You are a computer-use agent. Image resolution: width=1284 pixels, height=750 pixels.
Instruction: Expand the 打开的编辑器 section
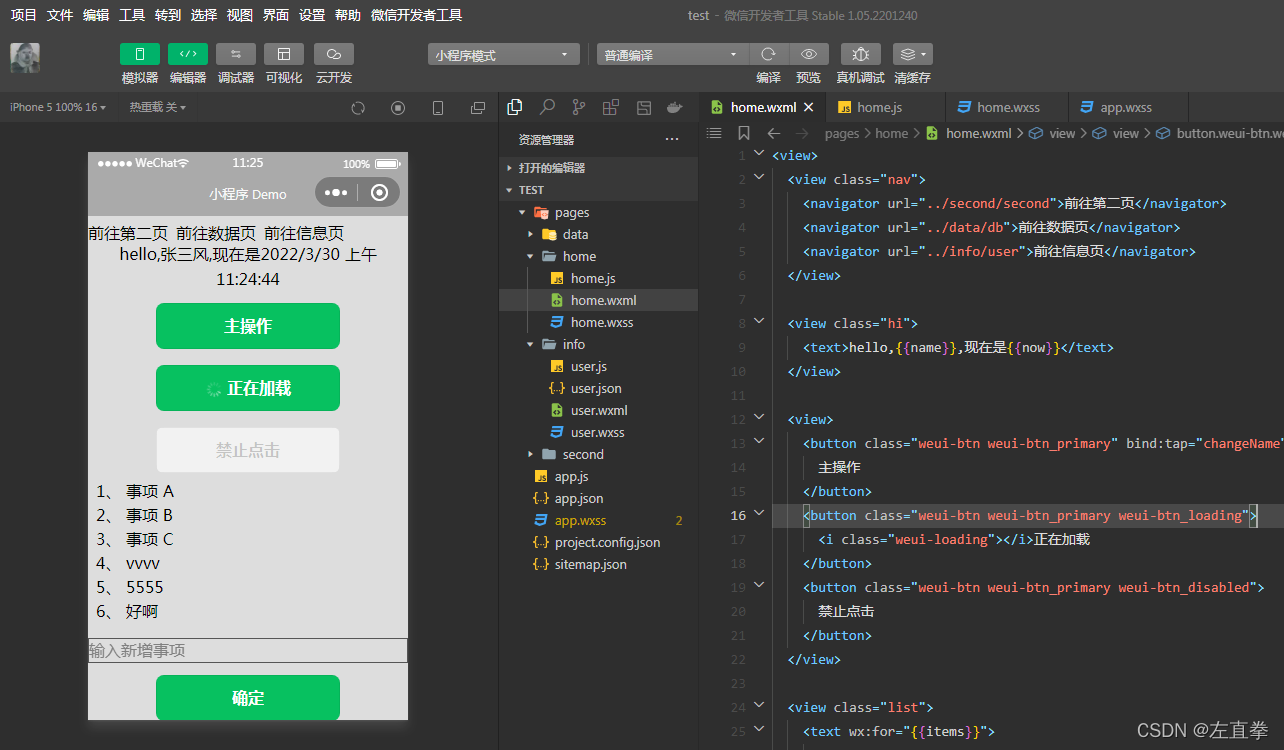(599, 168)
